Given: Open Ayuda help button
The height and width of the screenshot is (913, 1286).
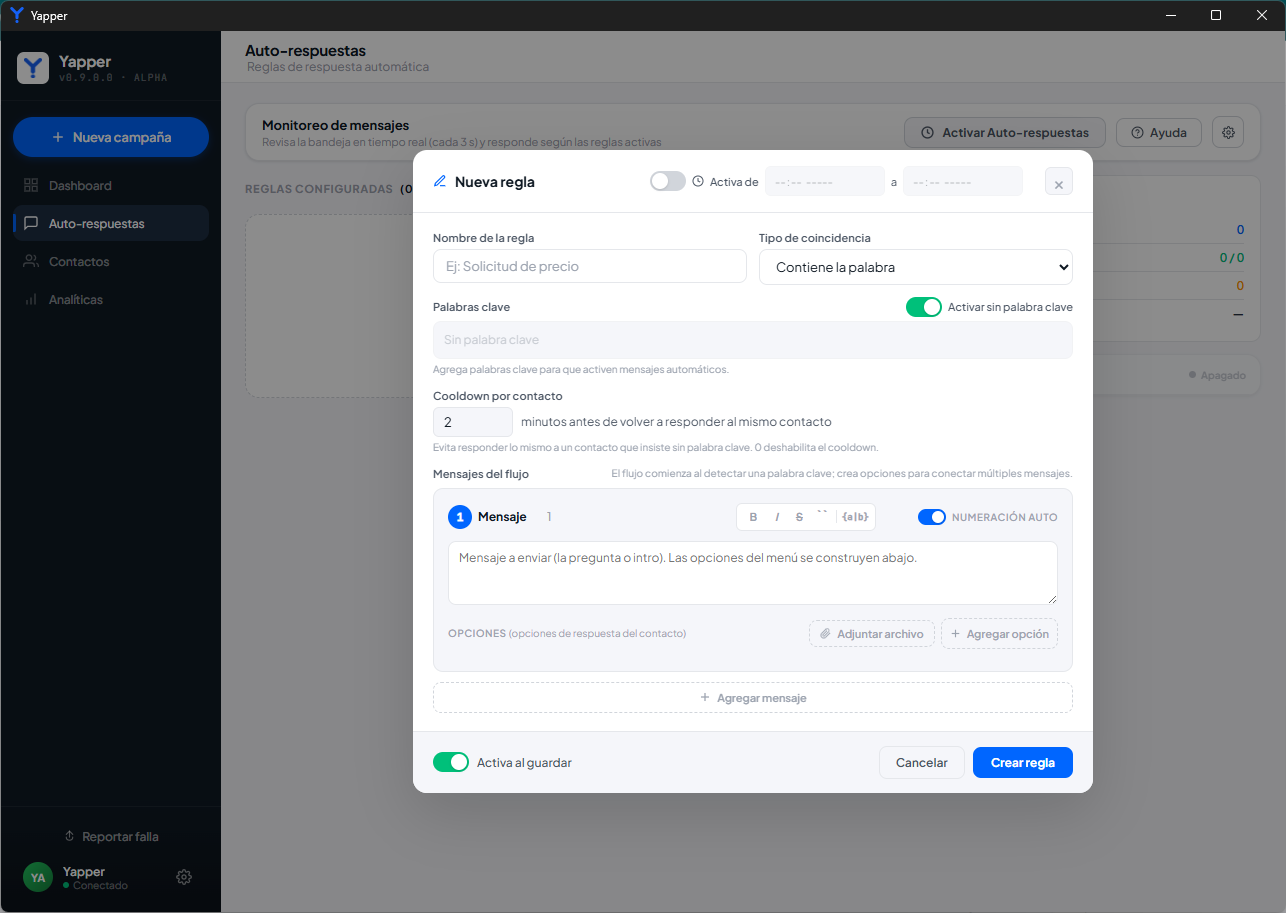Looking at the screenshot, I should (x=1159, y=132).
